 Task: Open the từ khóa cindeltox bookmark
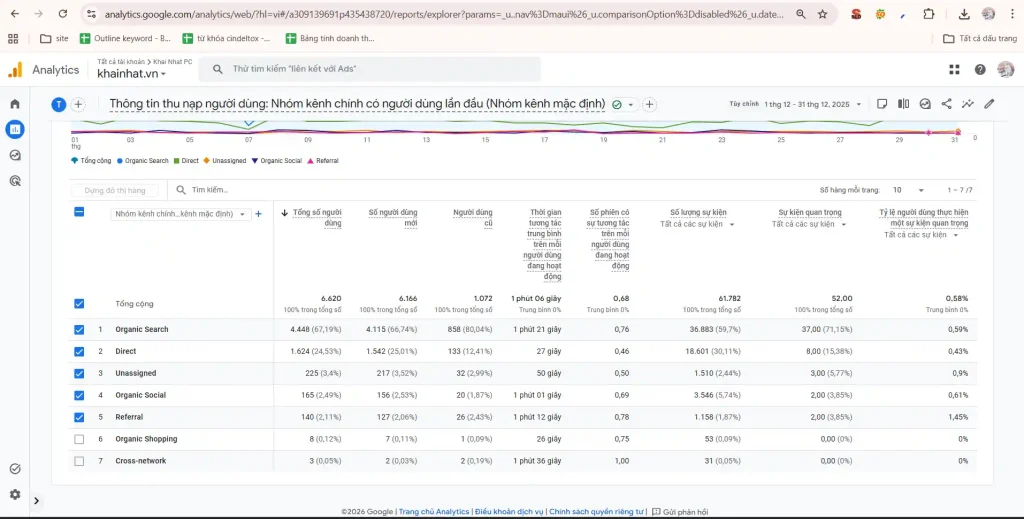click(x=227, y=39)
